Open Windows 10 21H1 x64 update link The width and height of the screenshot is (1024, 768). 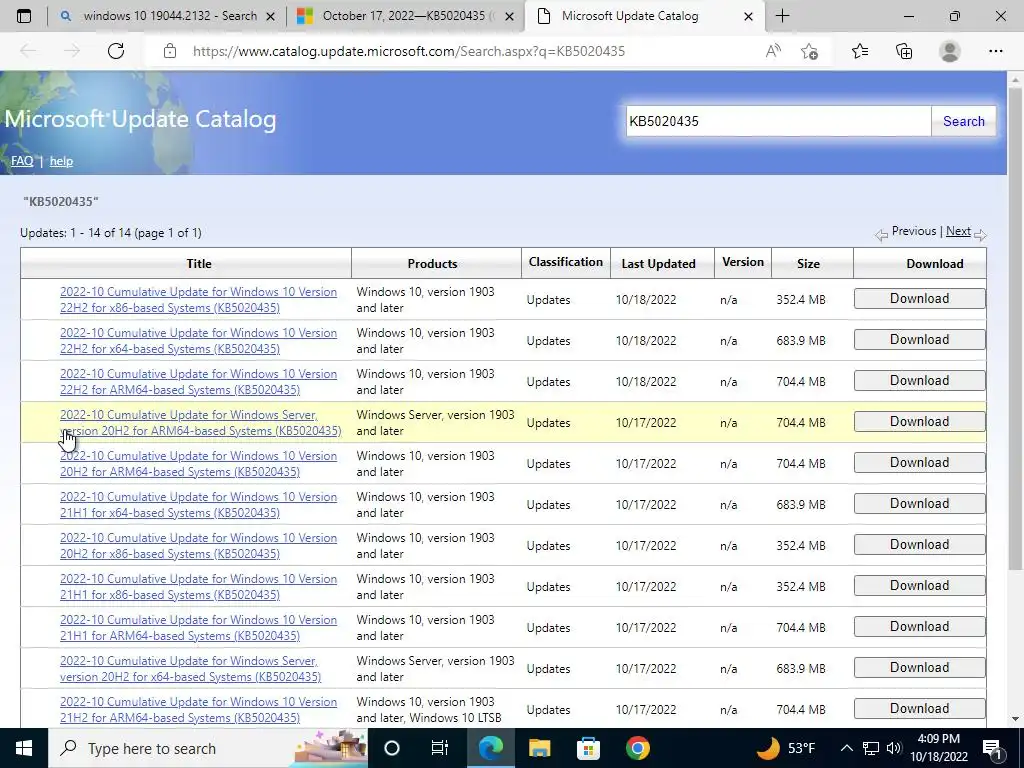[199, 505]
